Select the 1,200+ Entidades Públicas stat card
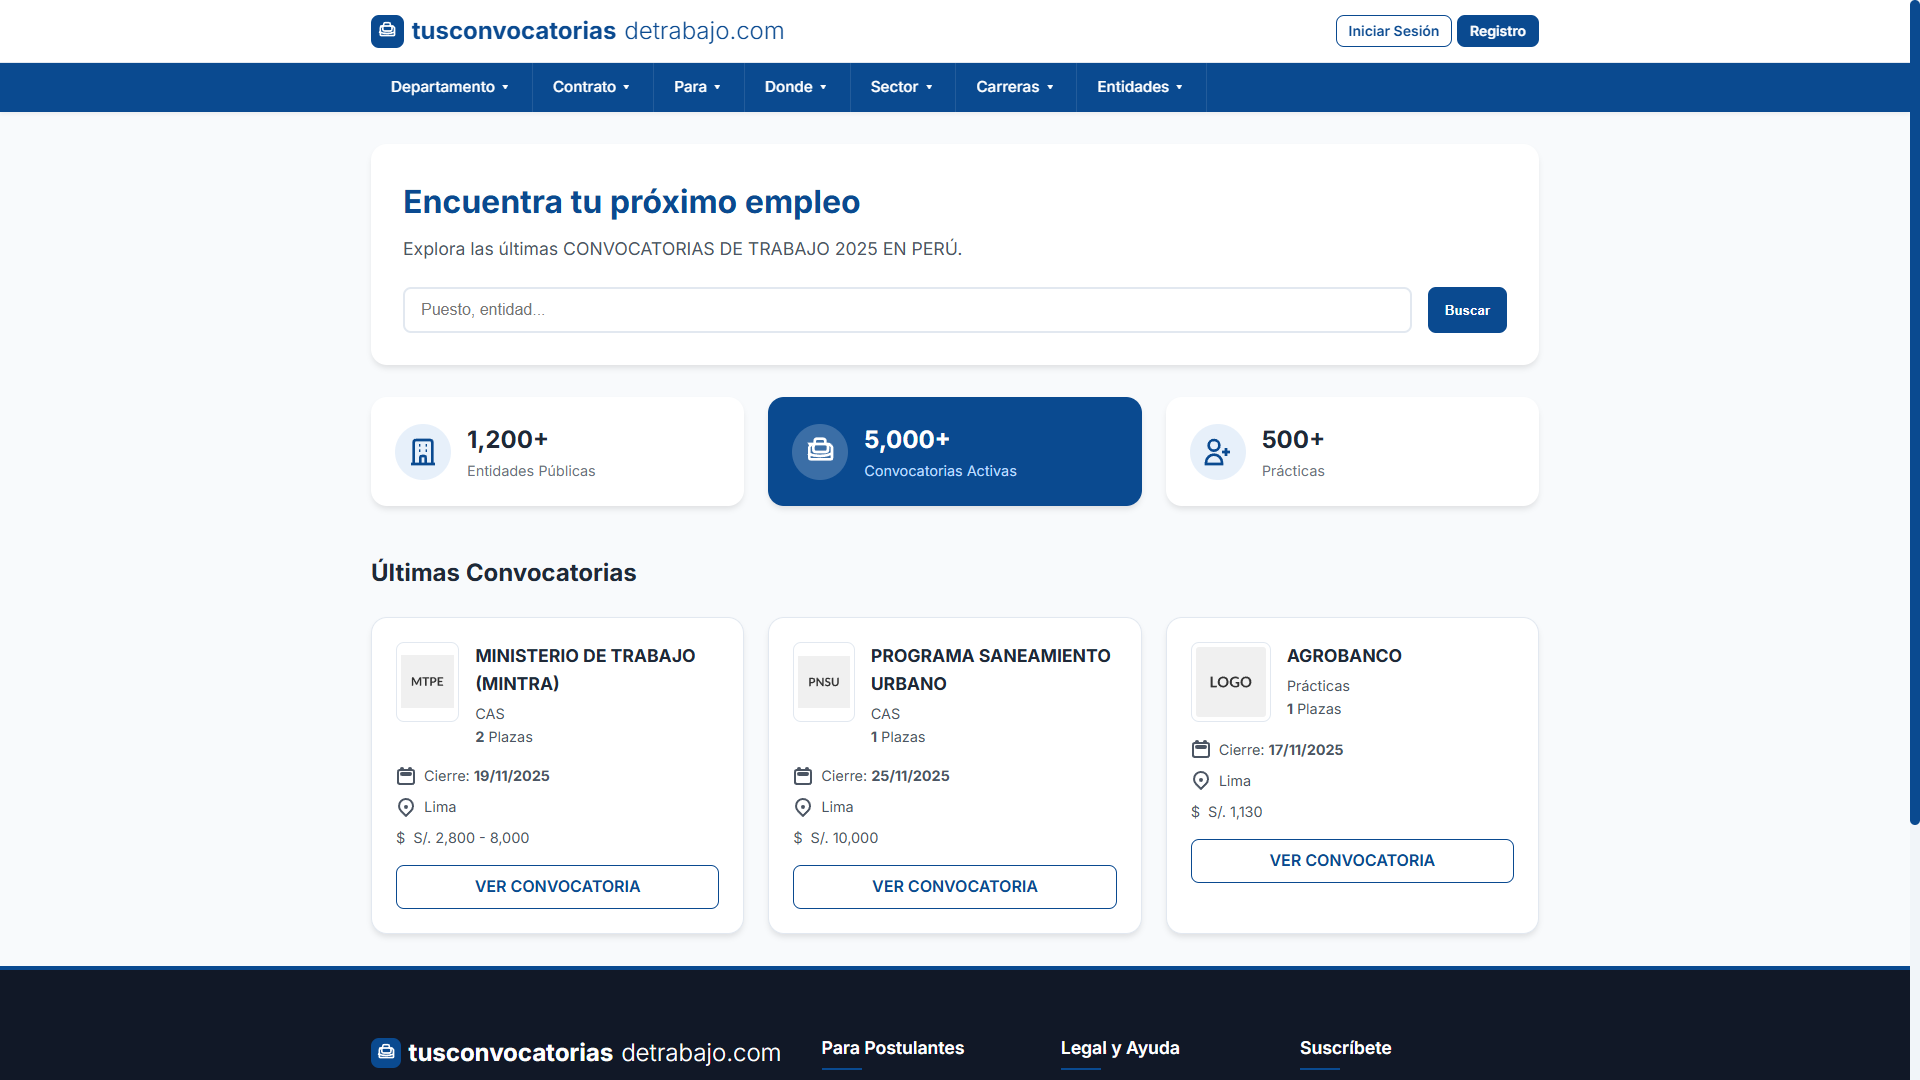This screenshot has height=1080, width=1920. point(557,452)
